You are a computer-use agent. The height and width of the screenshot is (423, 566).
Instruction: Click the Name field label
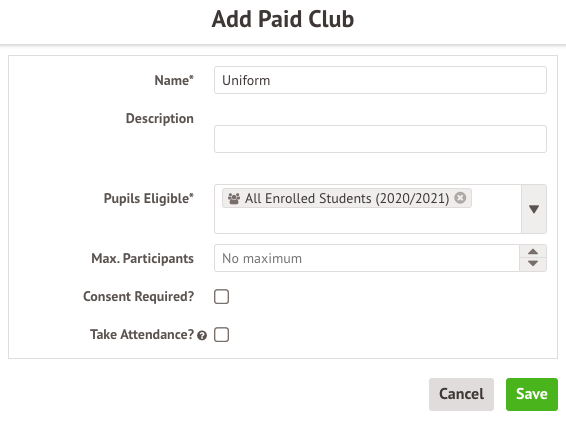(174, 80)
